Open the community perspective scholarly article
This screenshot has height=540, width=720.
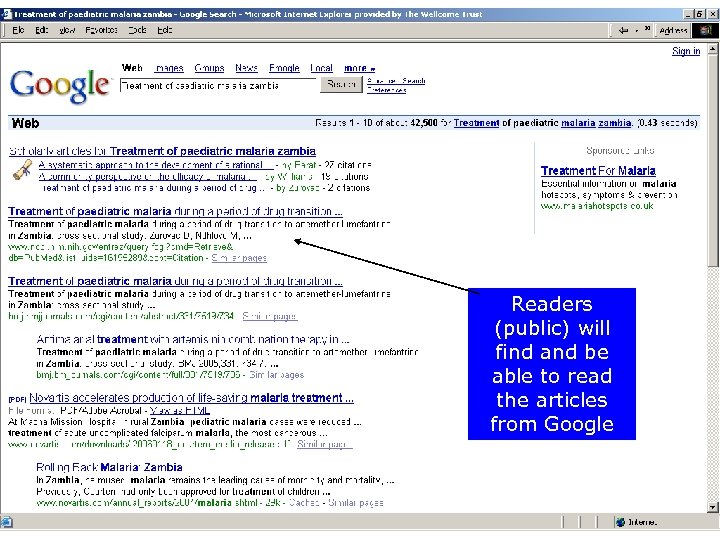(x=147, y=177)
